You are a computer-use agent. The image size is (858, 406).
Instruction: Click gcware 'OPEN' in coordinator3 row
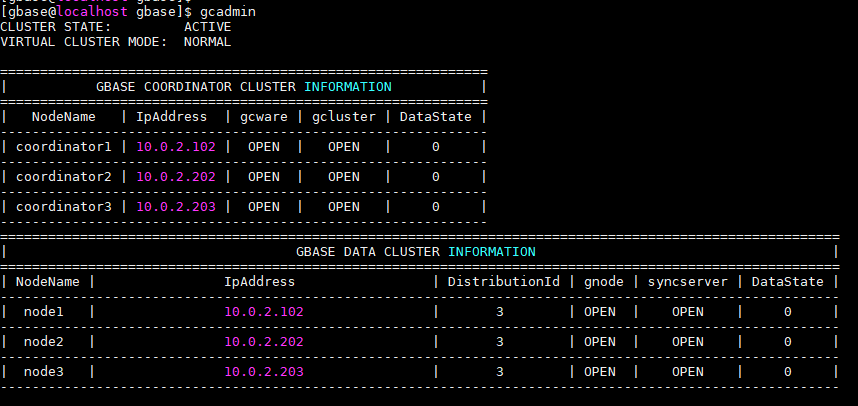click(x=264, y=206)
